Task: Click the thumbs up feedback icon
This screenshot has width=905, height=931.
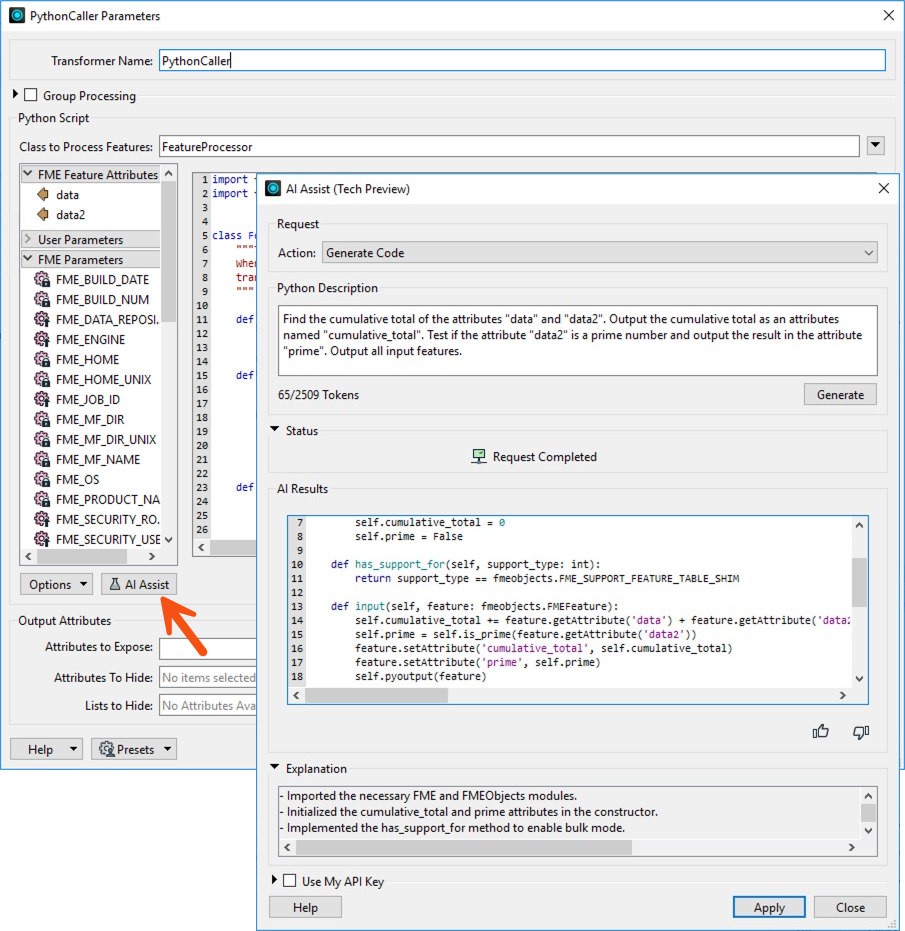Action: click(821, 732)
